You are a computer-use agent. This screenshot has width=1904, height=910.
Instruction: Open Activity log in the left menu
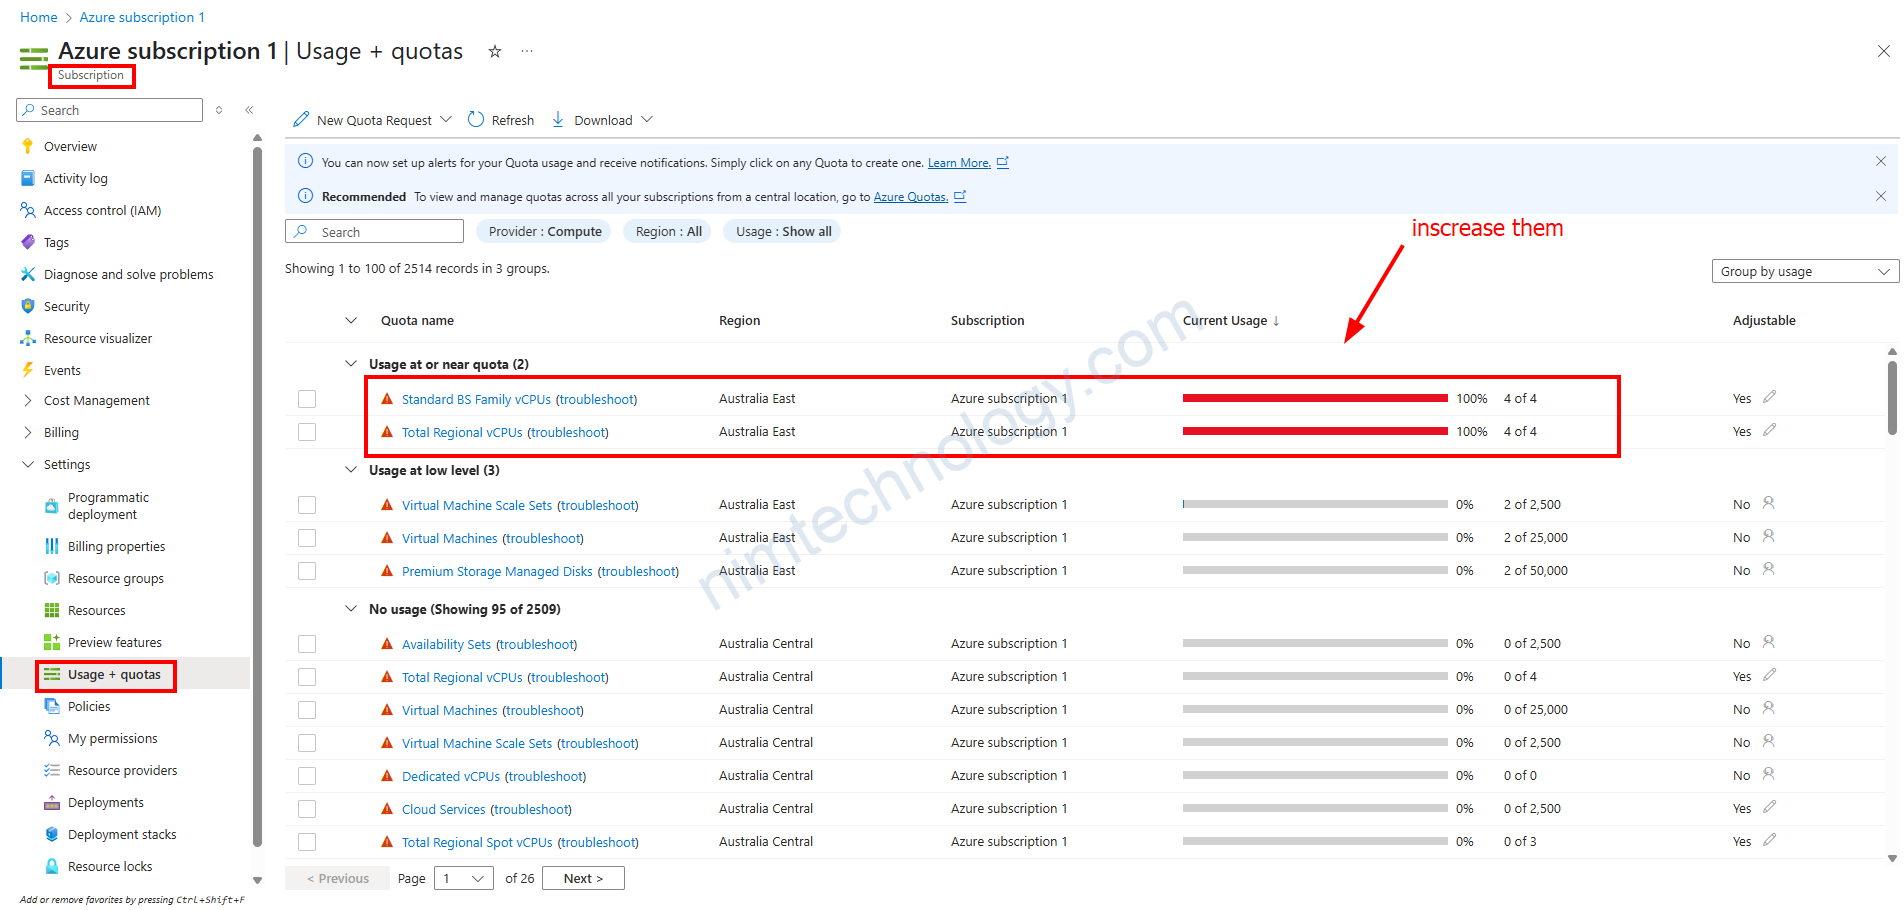coord(75,179)
